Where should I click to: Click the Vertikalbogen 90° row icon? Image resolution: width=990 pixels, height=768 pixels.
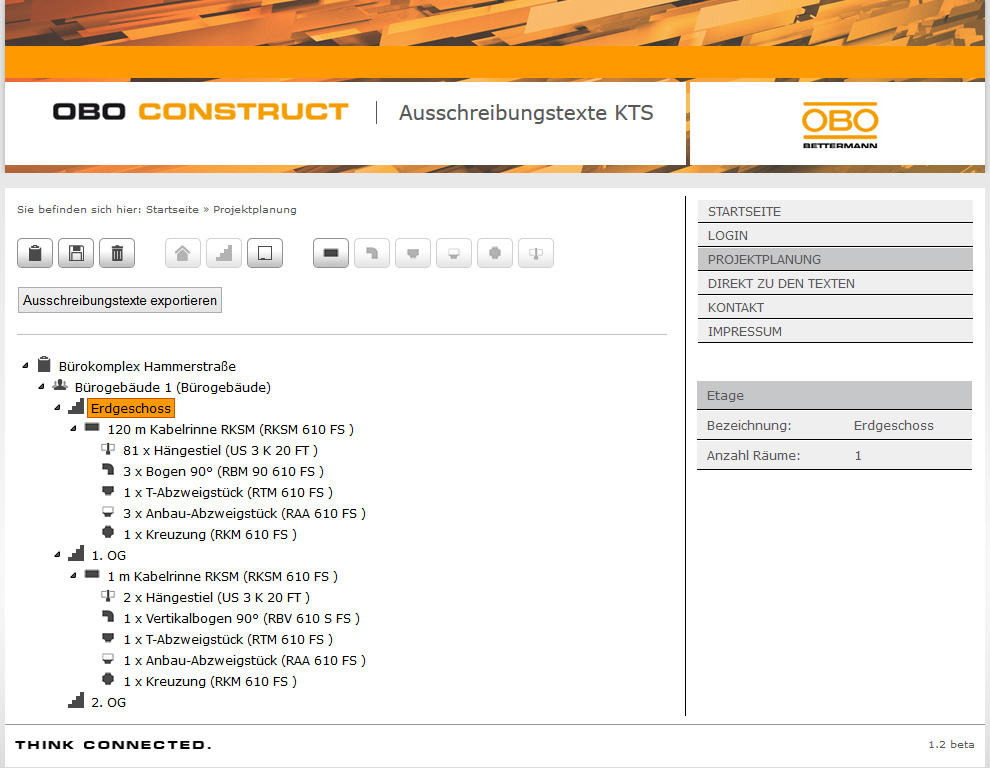(x=108, y=617)
